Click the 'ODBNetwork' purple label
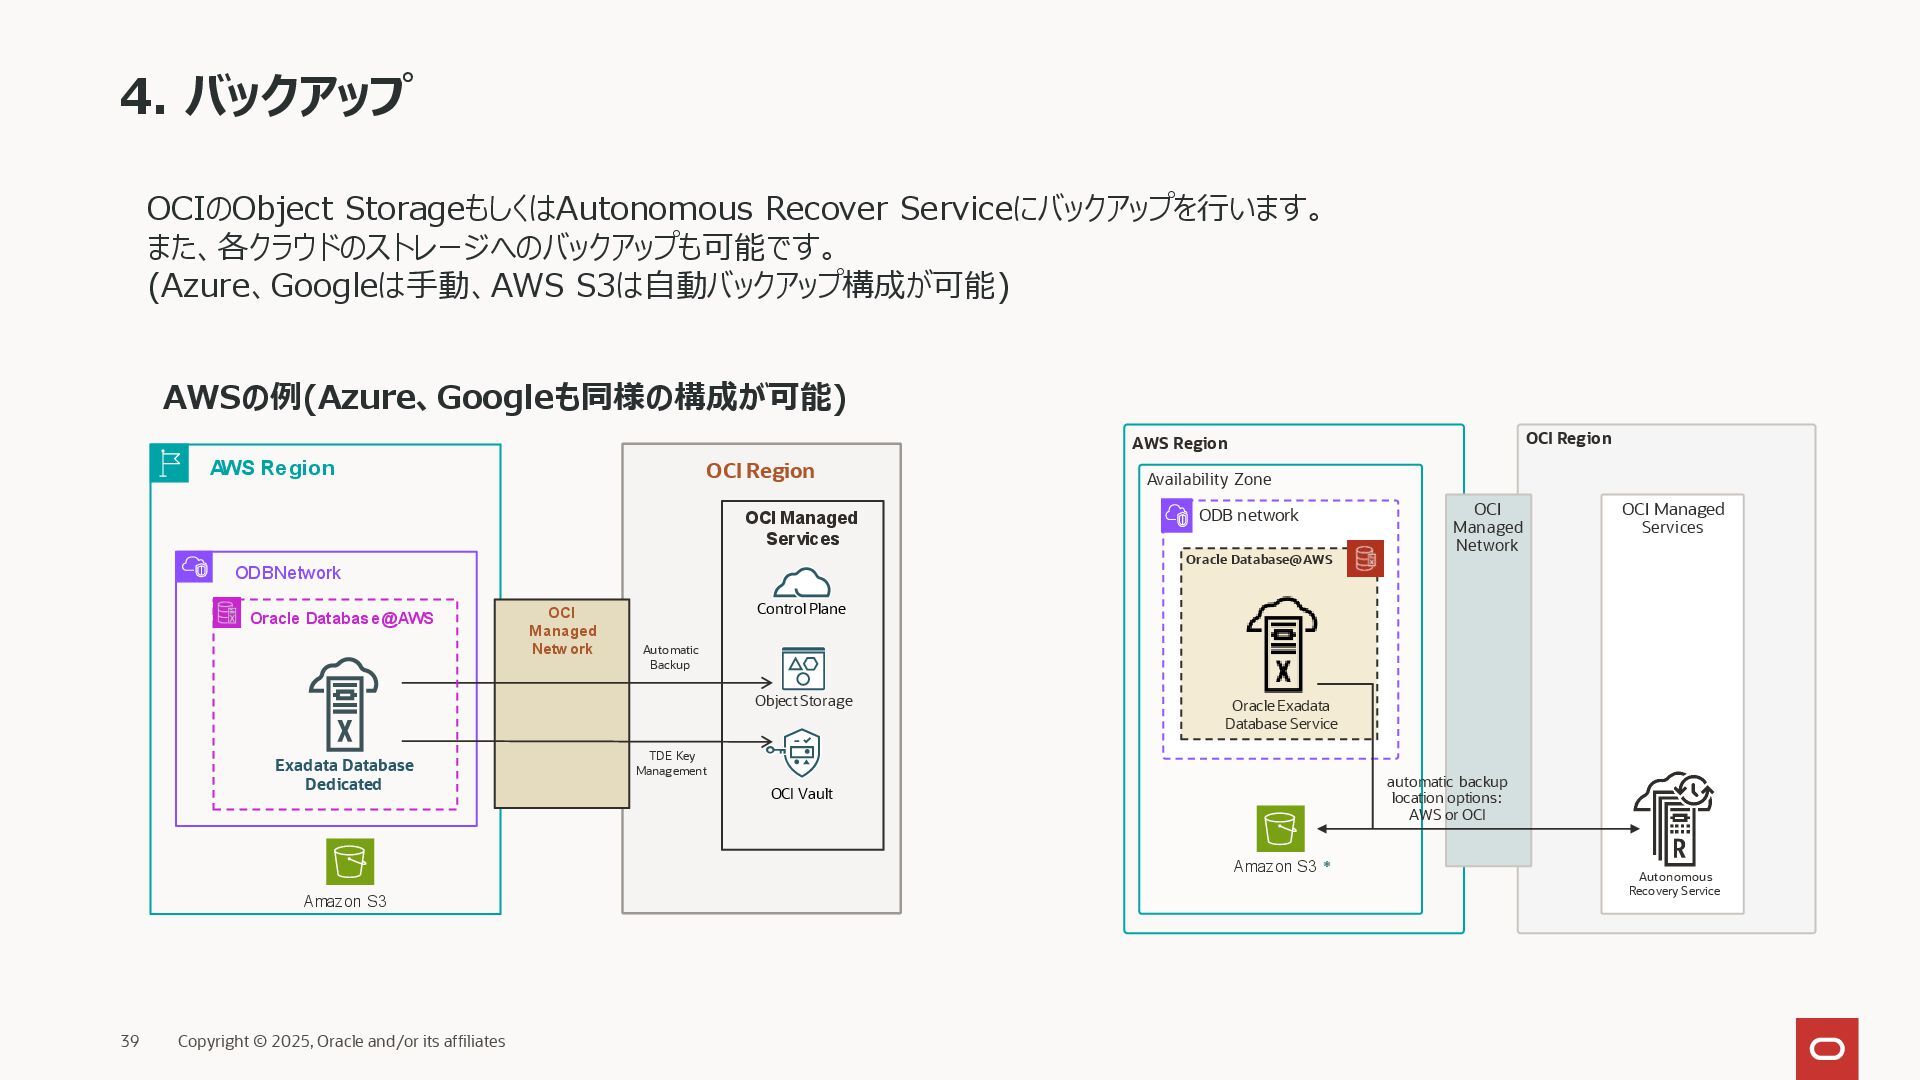 (x=288, y=573)
